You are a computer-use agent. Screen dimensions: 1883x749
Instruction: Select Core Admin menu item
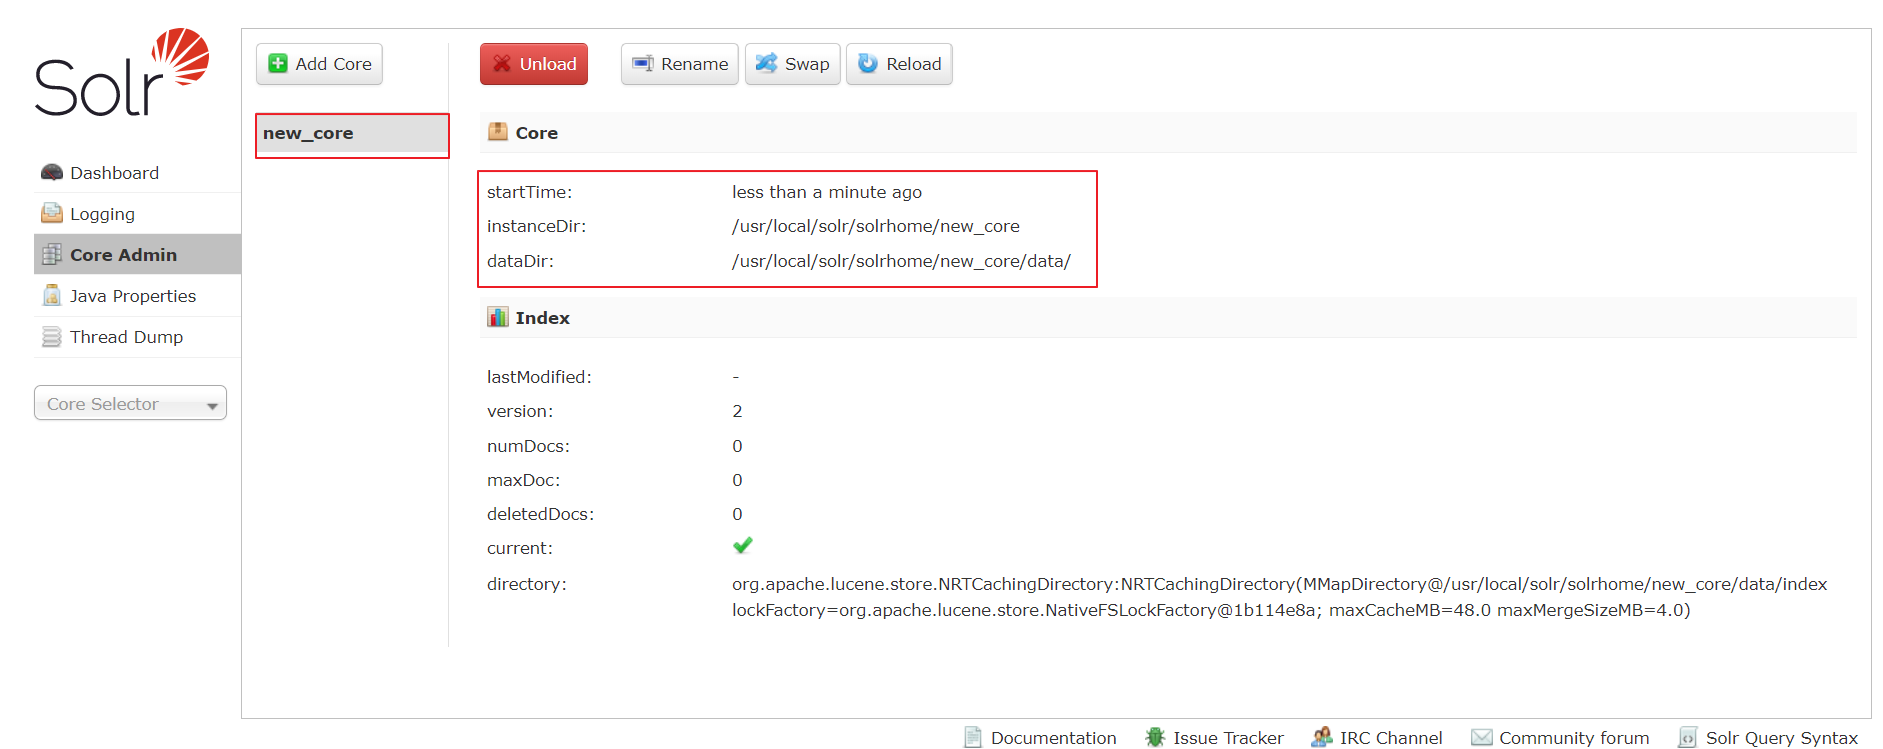[x=137, y=254]
